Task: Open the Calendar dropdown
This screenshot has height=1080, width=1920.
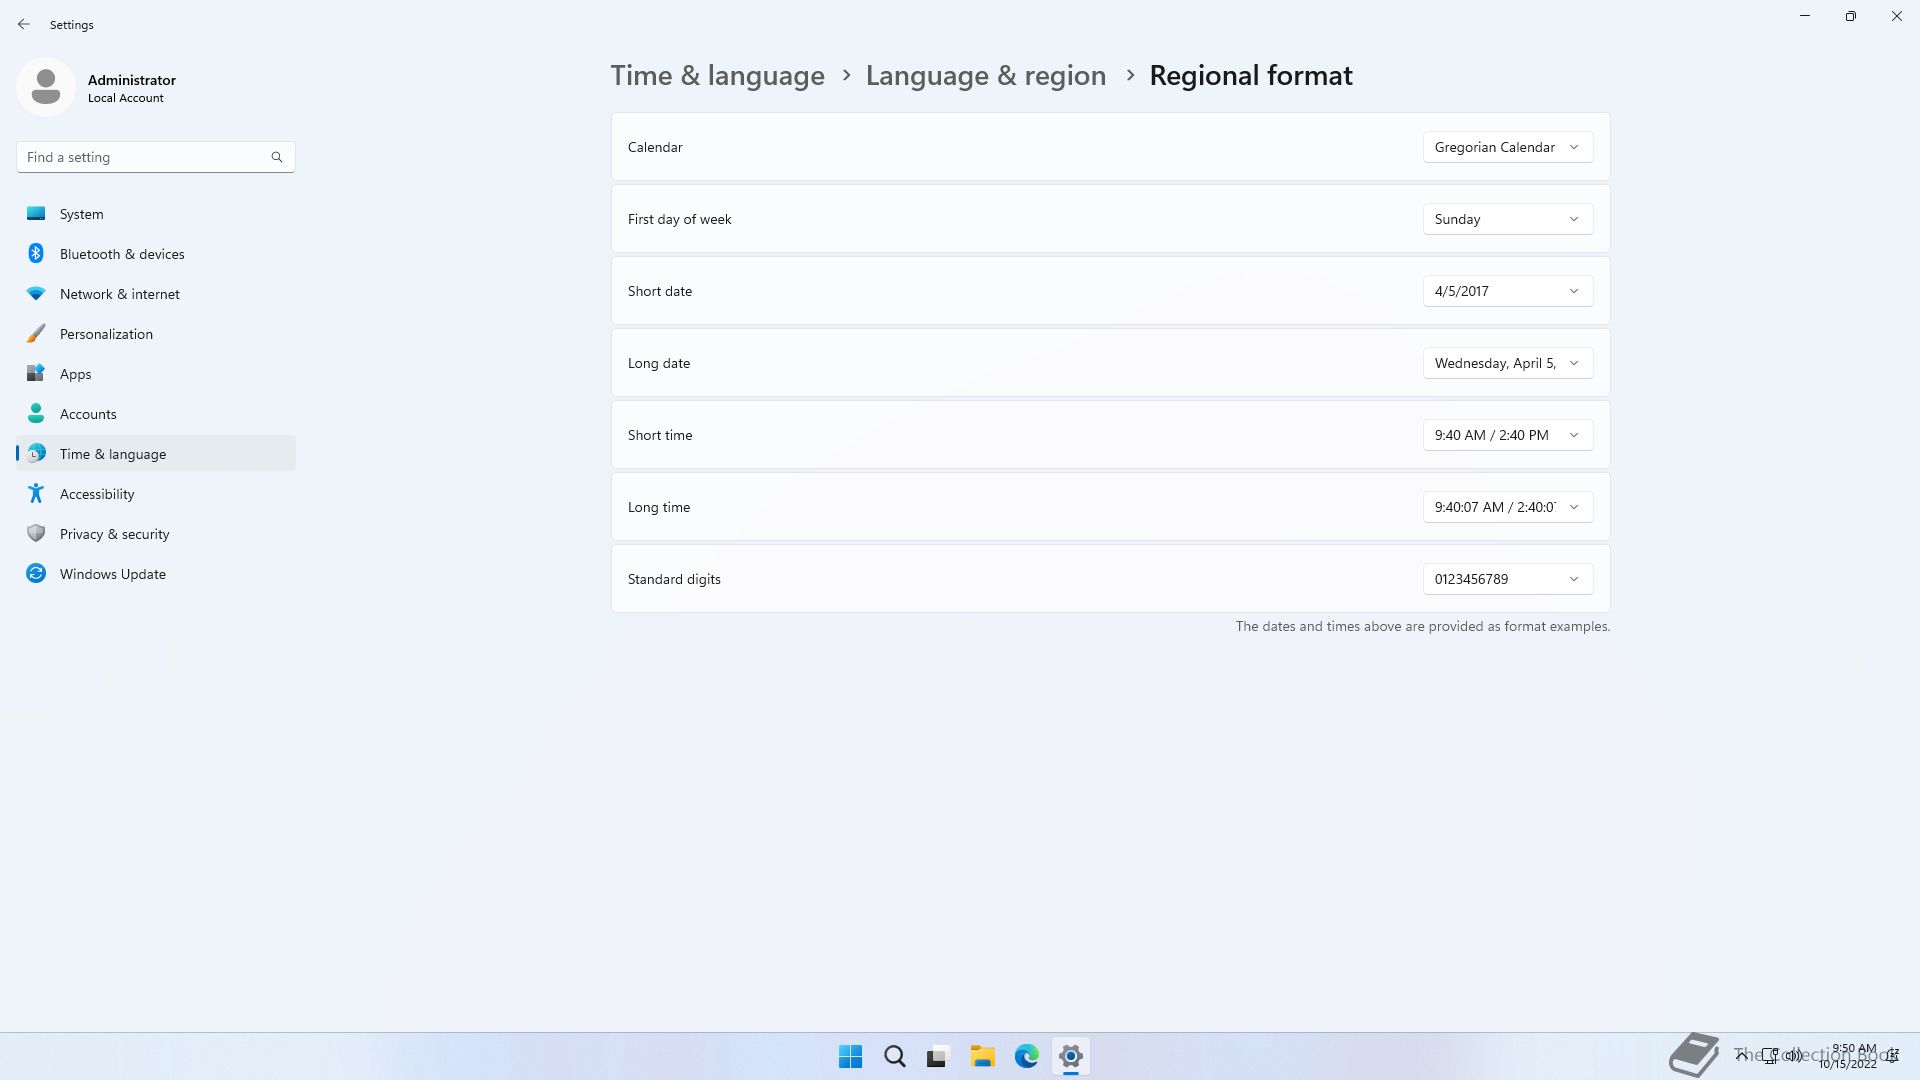Action: tap(1507, 147)
